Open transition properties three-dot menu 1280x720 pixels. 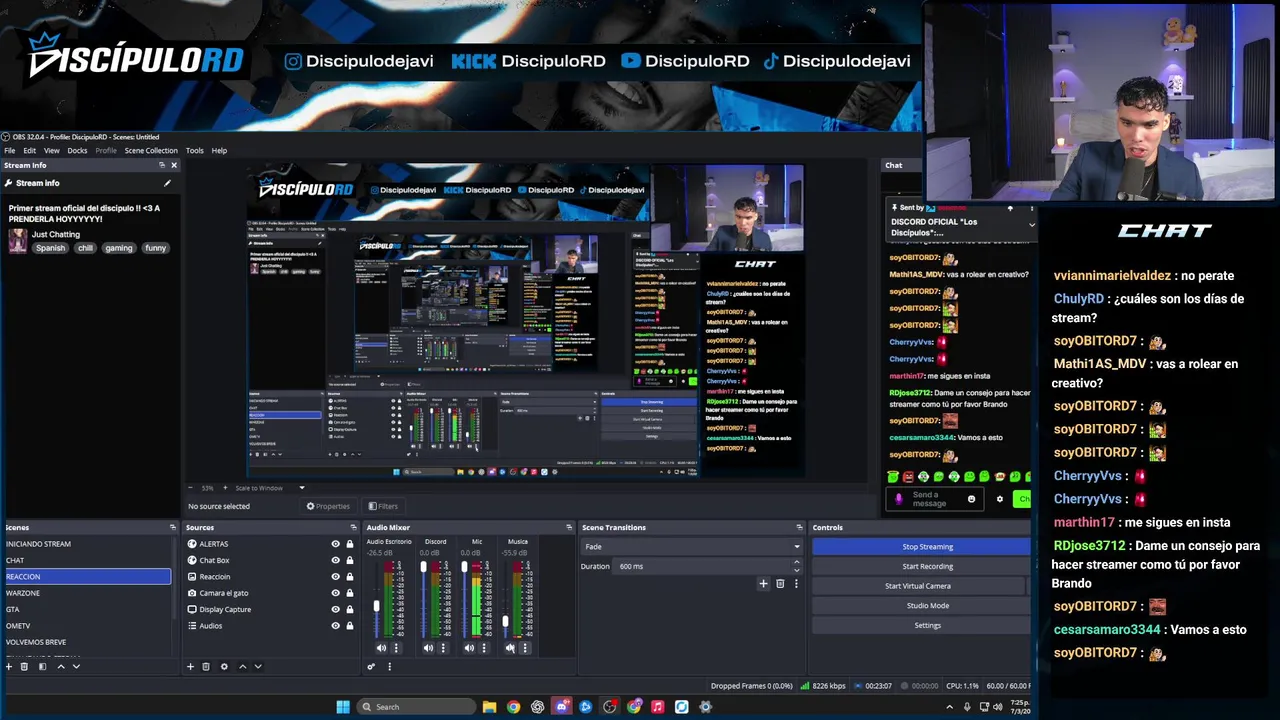[x=796, y=584]
